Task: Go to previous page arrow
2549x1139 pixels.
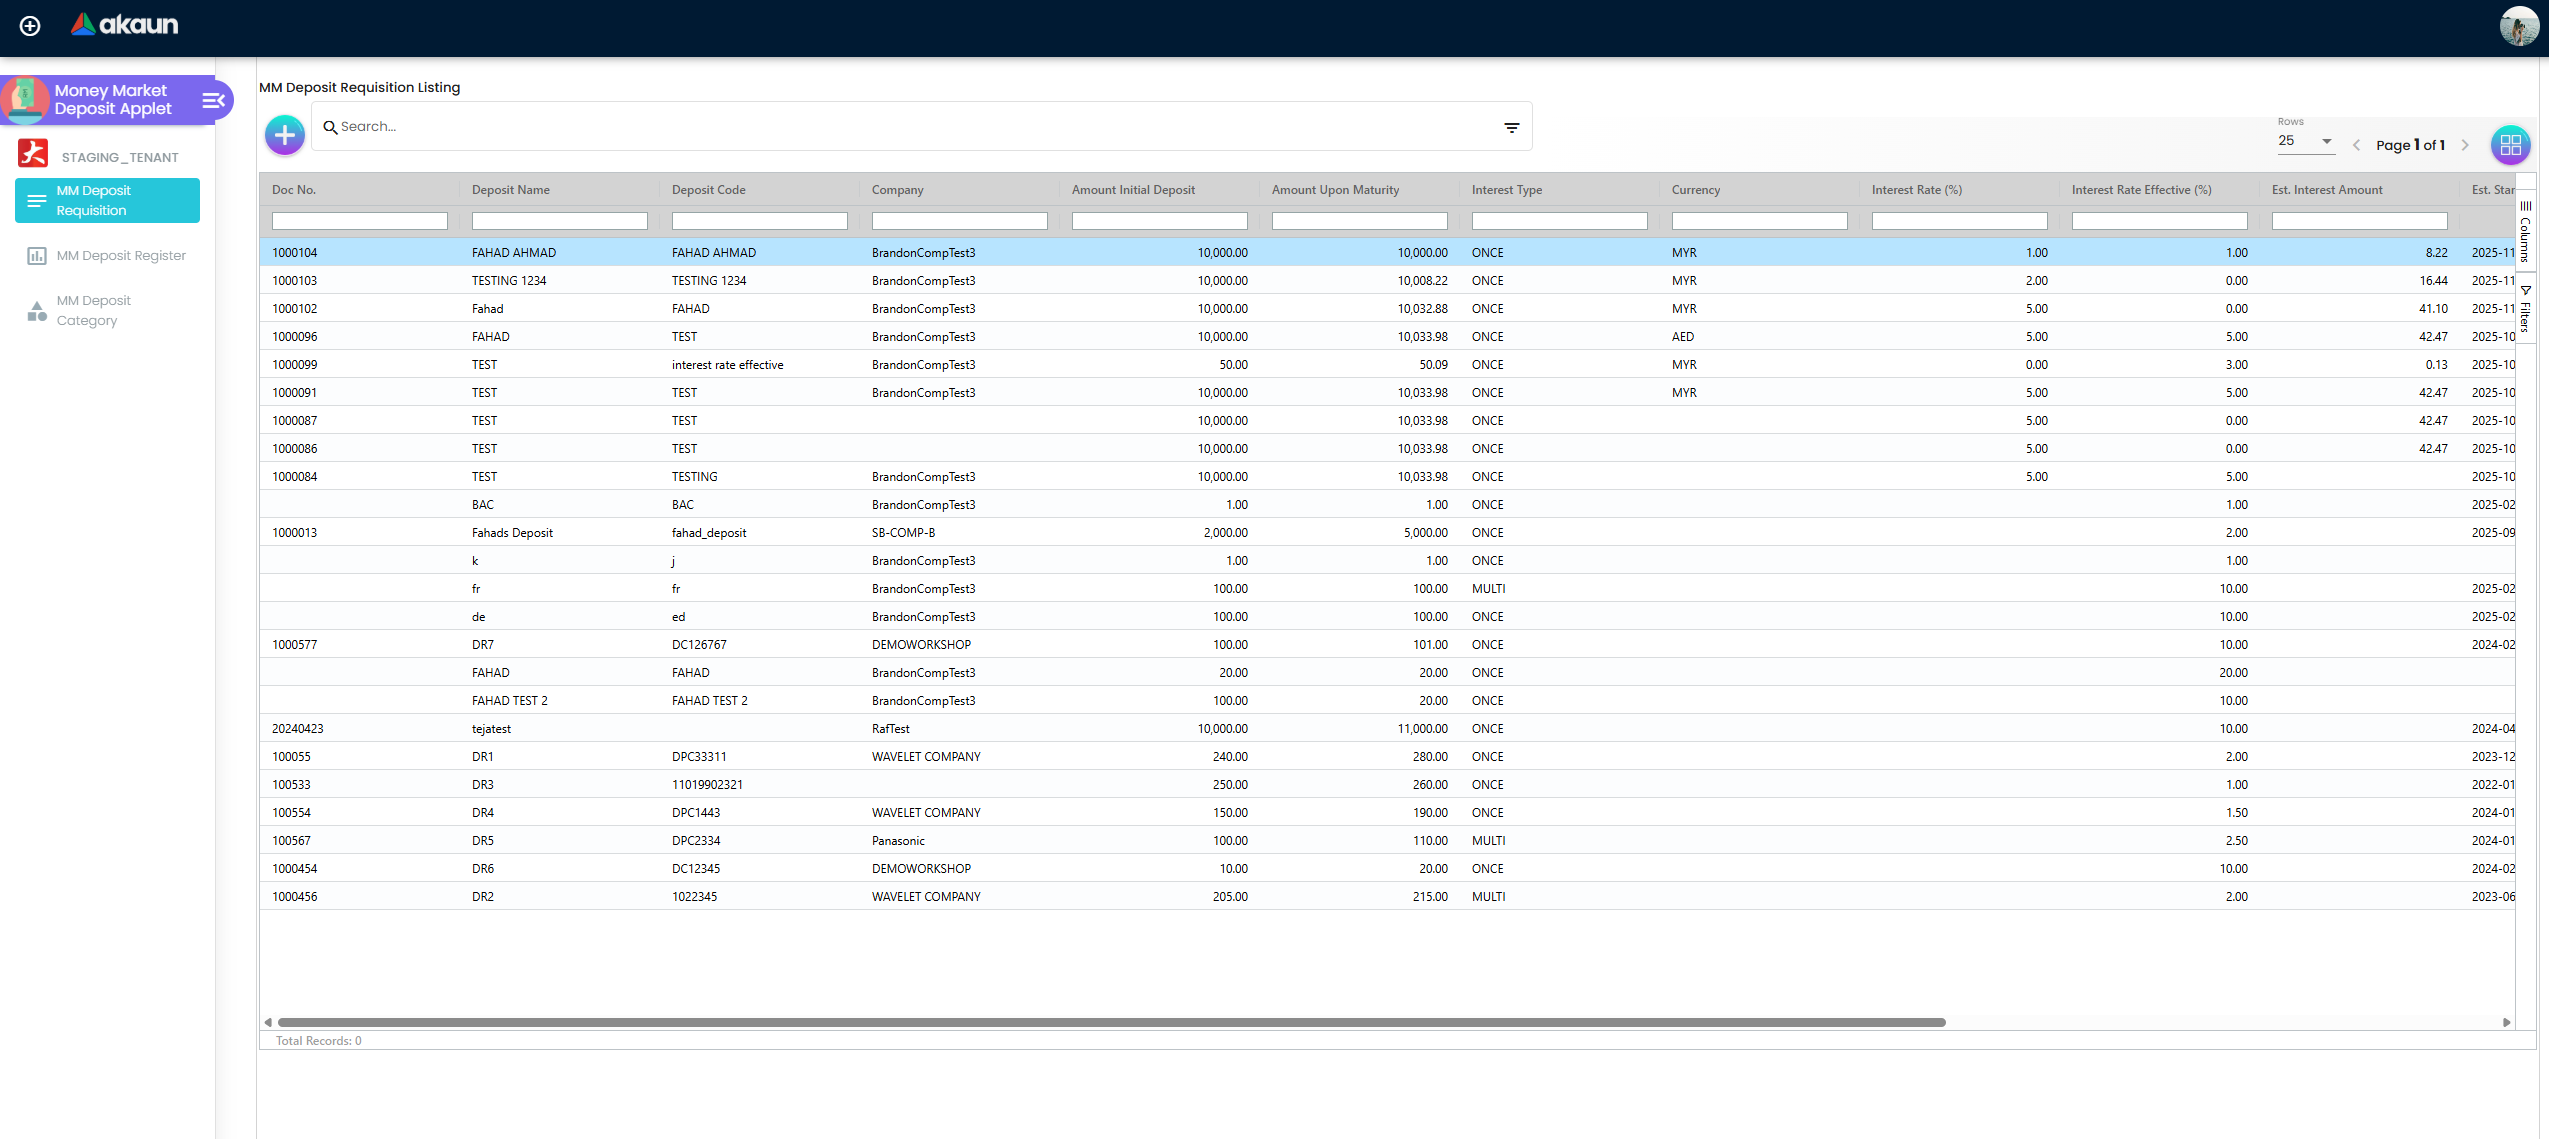Action: point(2356,145)
